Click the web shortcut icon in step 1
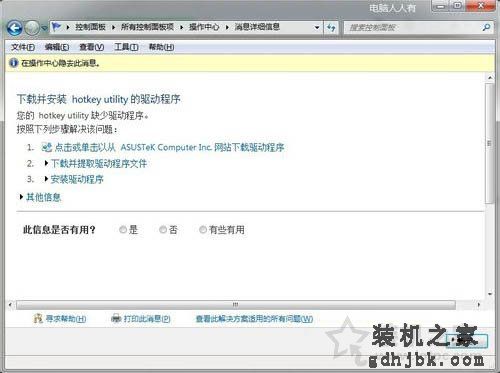This screenshot has width=500, height=373. coord(46,147)
